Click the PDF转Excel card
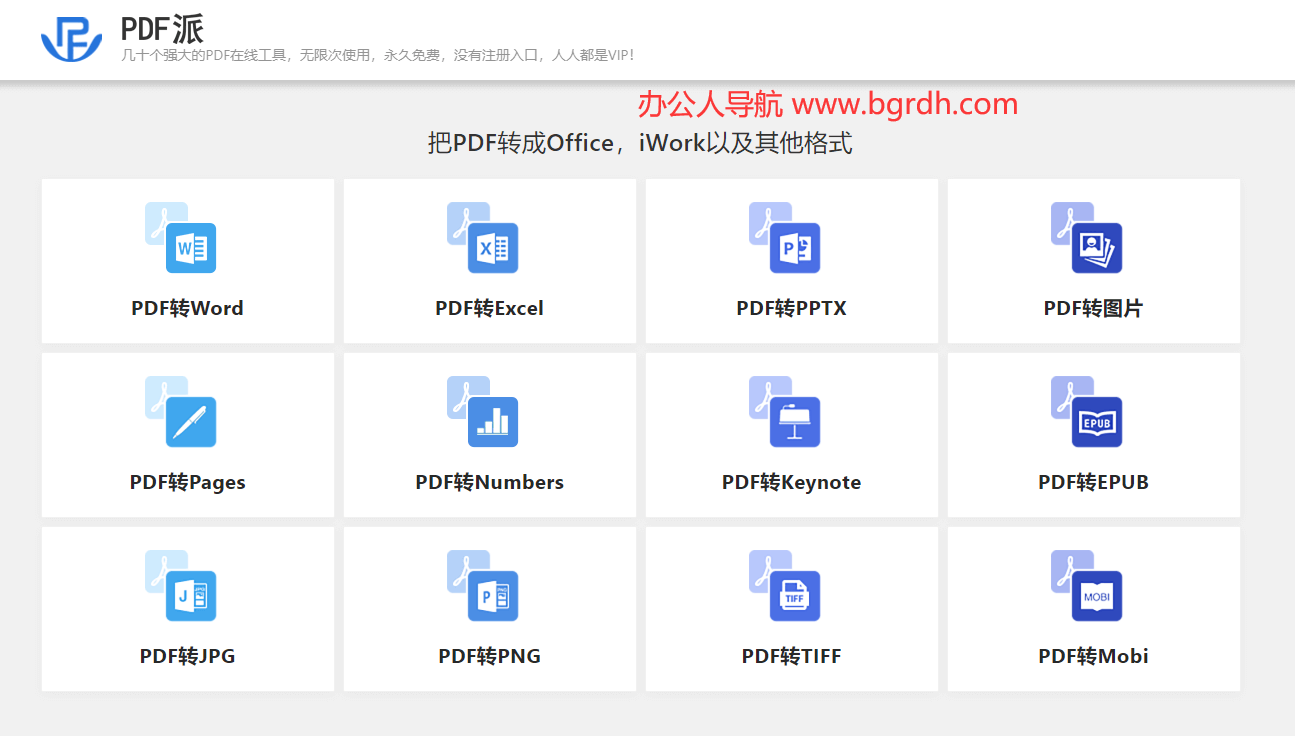Image resolution: width=1295 pixels, height=736 pixels. click(x=489, y=261)
